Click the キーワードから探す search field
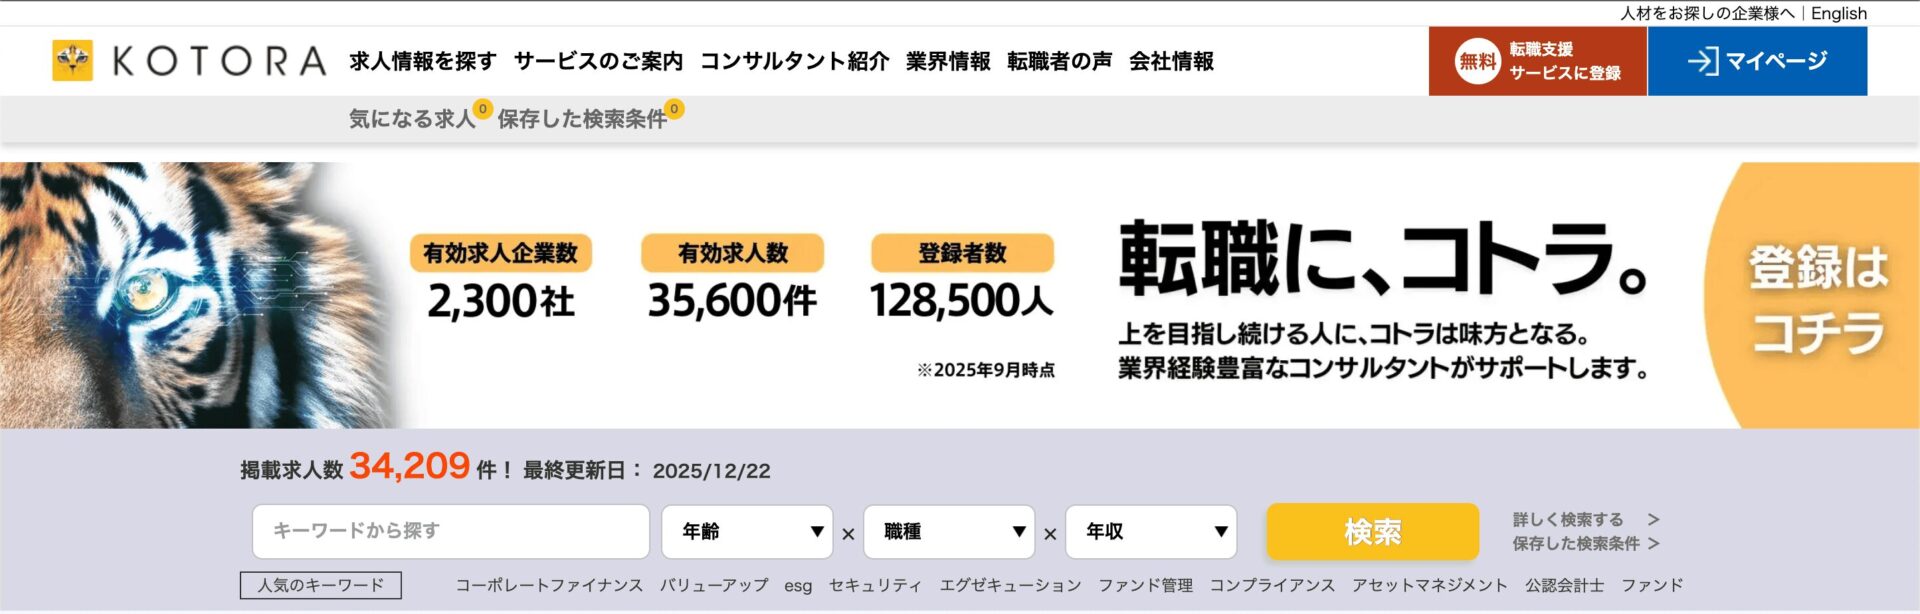The height and width of the screenshot is (614, 1920). (450, 531)
